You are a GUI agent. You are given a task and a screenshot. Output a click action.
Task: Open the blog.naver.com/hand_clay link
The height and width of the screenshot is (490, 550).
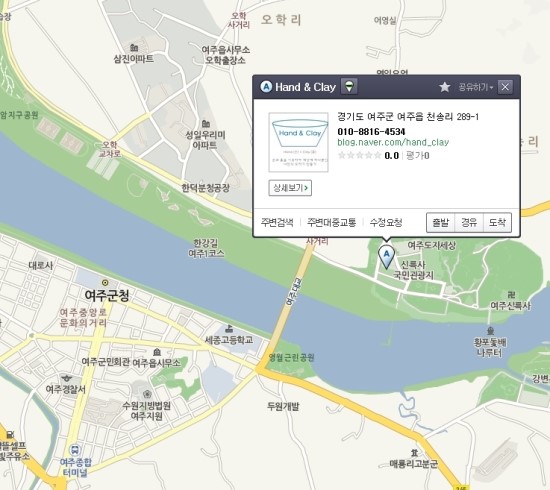pos(393,142)
